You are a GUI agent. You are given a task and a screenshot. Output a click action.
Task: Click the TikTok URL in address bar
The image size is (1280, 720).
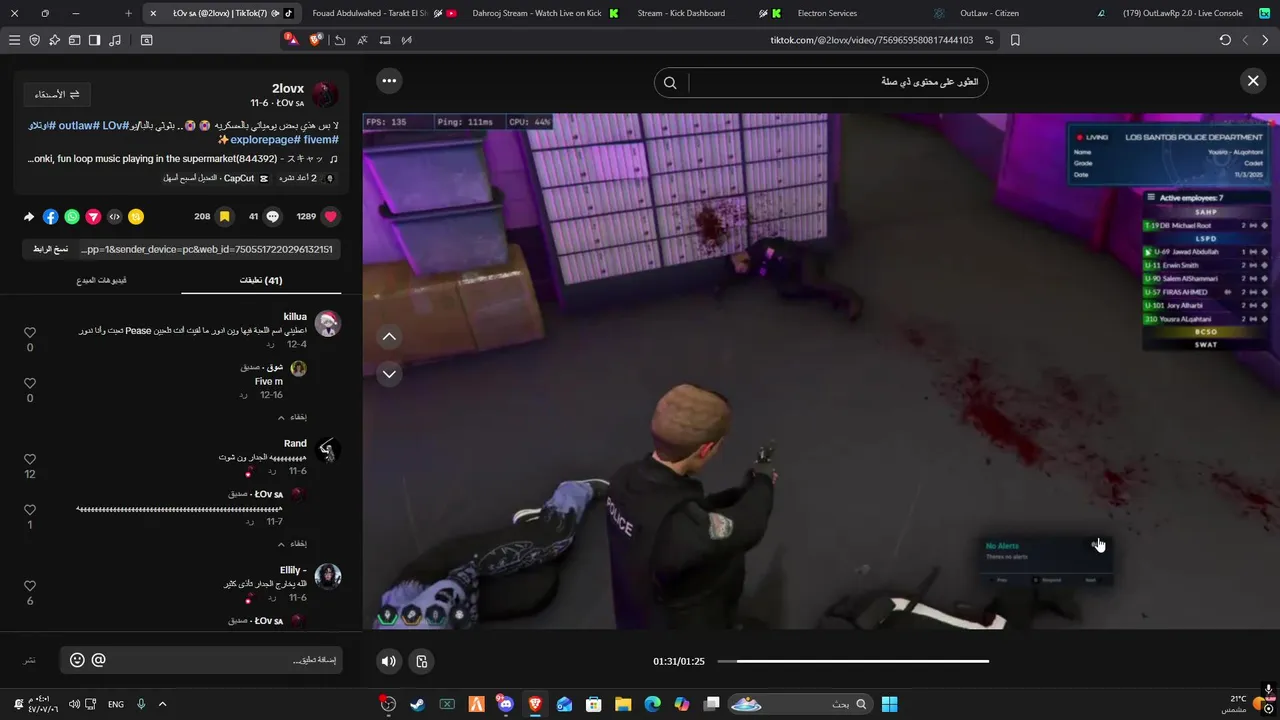coord(871,40)
